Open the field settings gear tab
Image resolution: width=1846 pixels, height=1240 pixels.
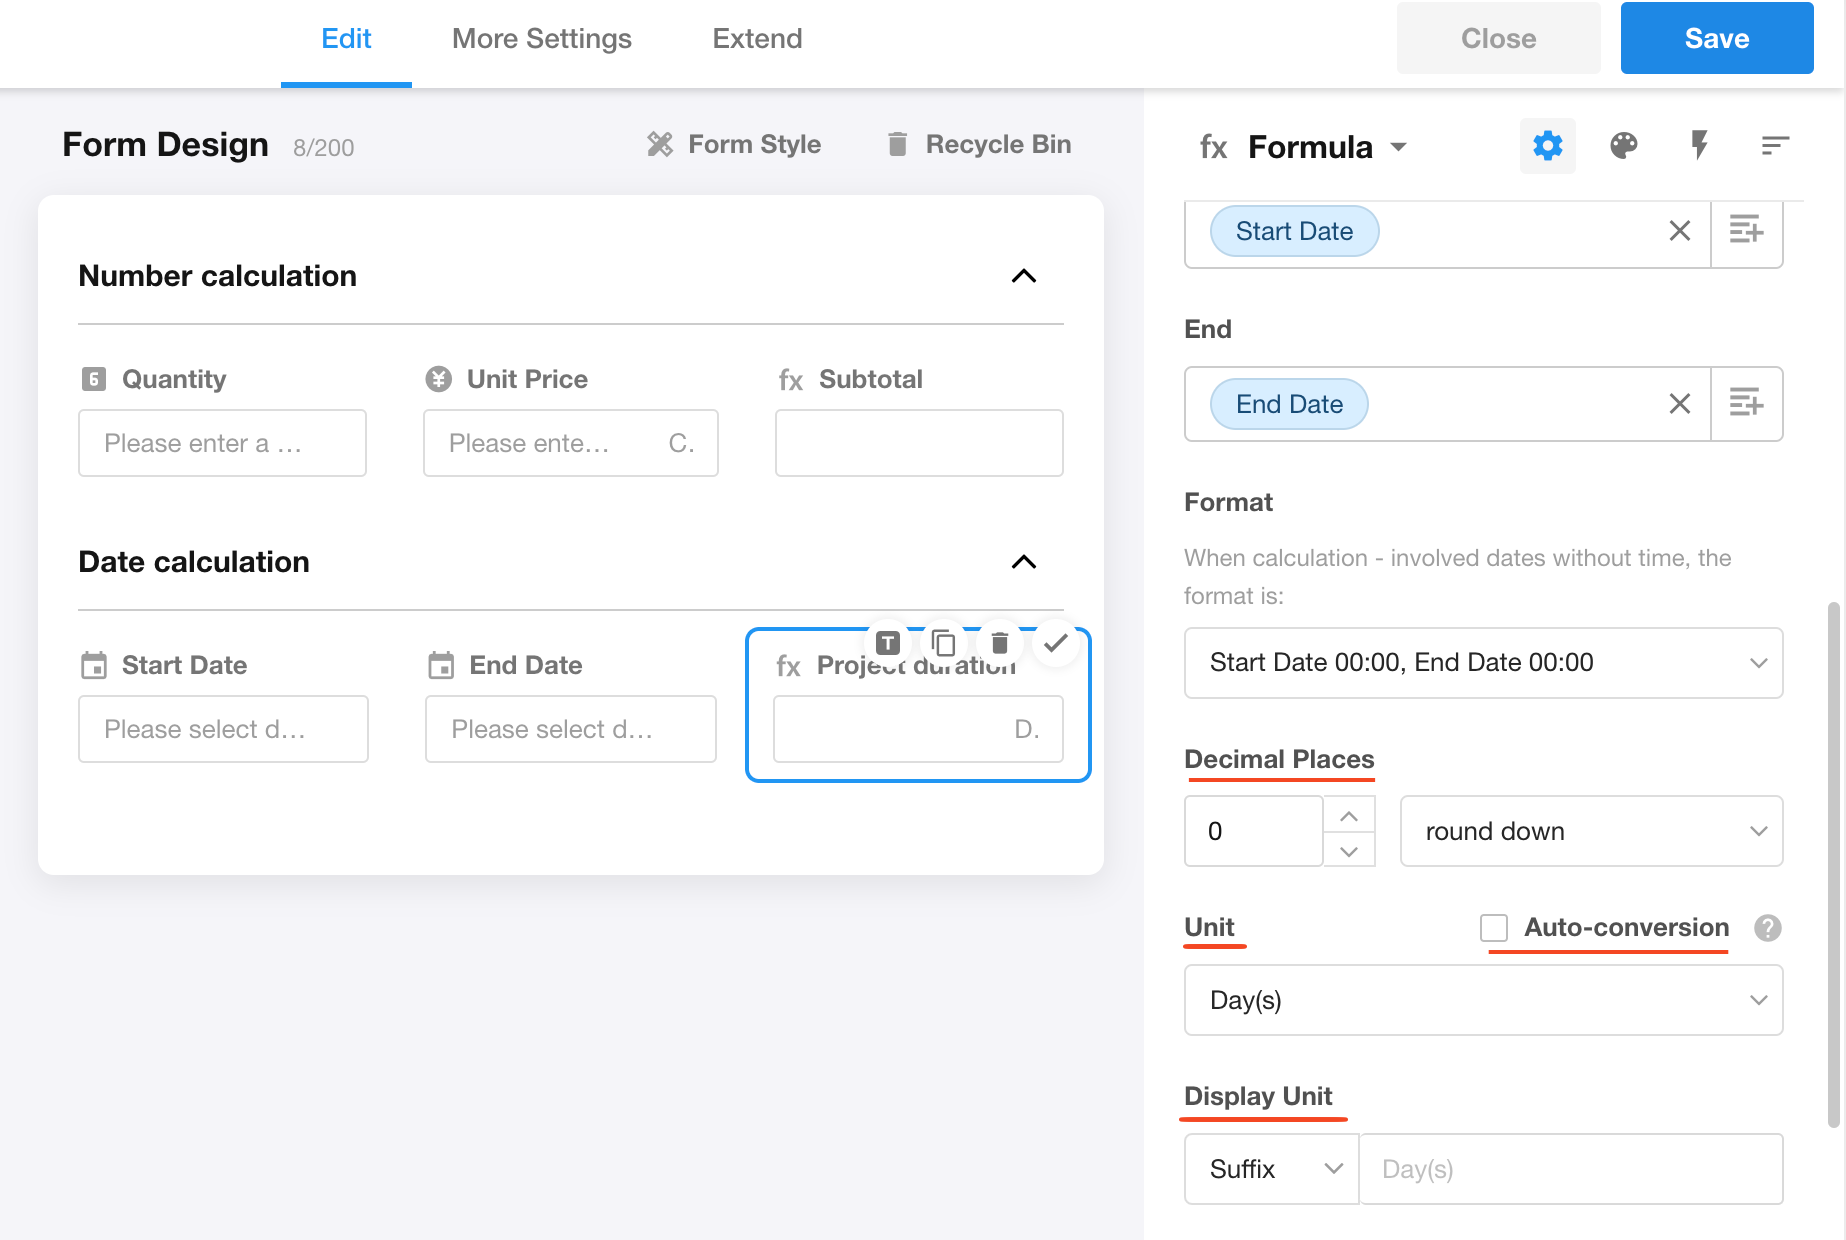tap(1547, 146)
